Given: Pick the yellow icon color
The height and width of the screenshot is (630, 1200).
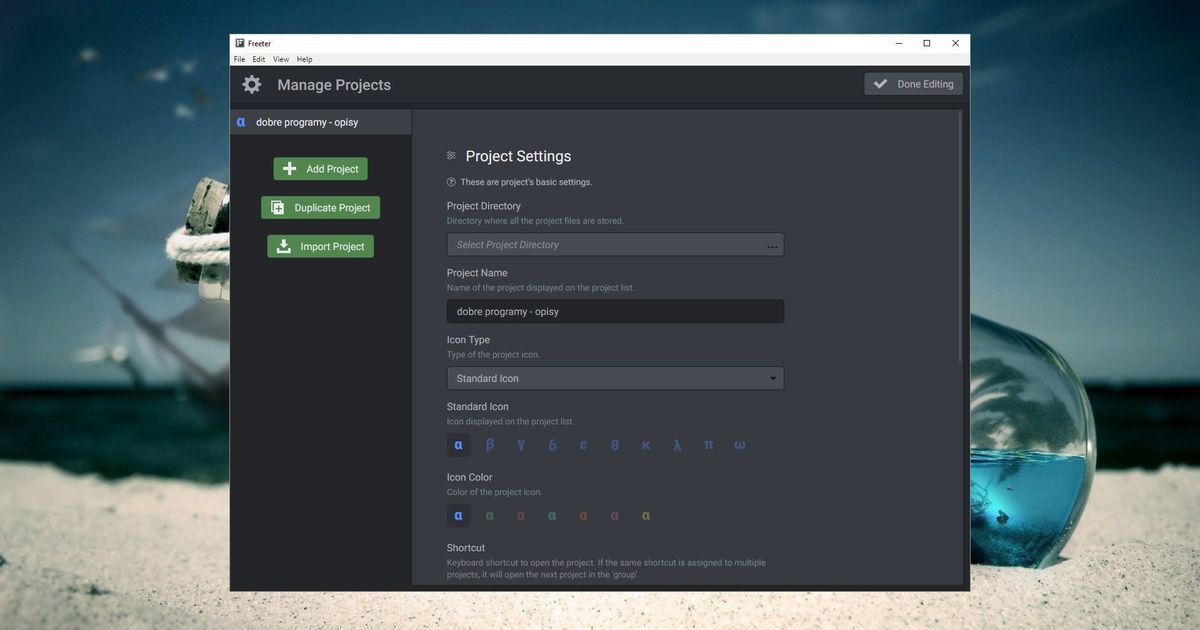Looking at the screenshot, I should [646, 516].
